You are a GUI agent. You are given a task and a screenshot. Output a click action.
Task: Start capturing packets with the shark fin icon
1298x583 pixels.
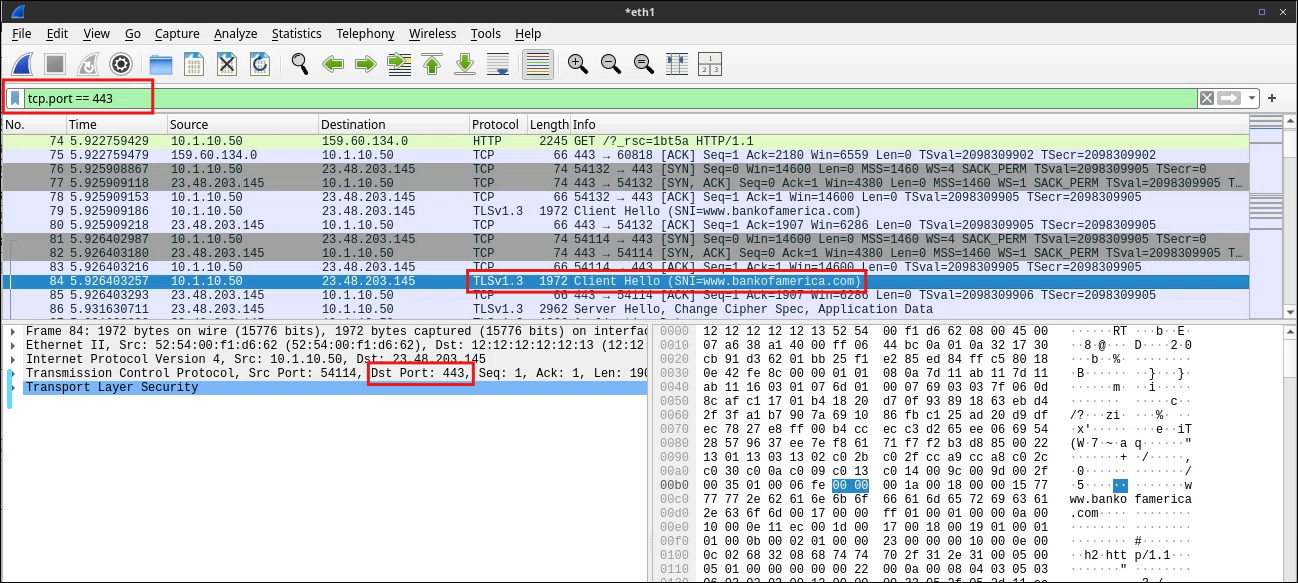point(22,64)
